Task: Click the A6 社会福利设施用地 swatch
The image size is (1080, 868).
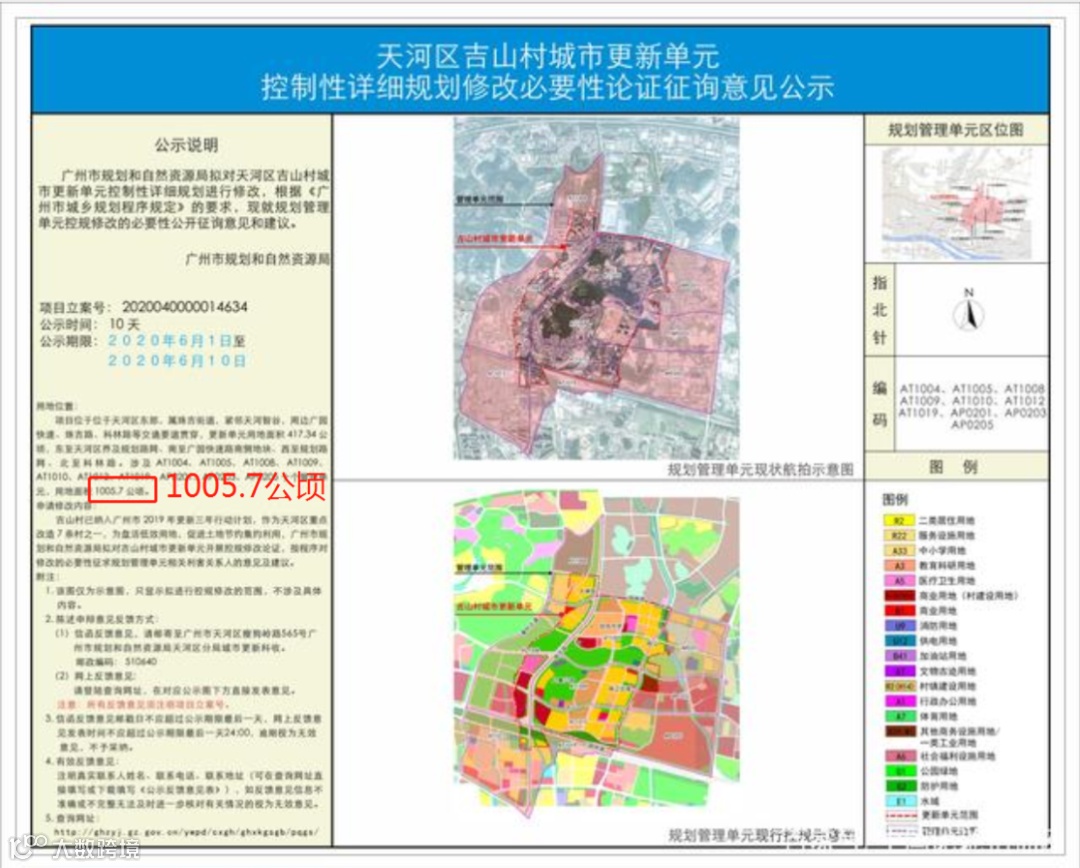Action: click(x=899, y=756)
